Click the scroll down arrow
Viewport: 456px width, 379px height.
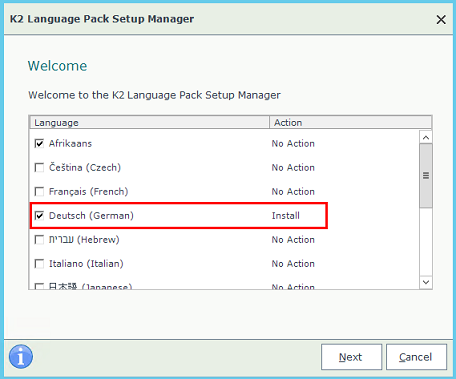(x=426, y=282)
